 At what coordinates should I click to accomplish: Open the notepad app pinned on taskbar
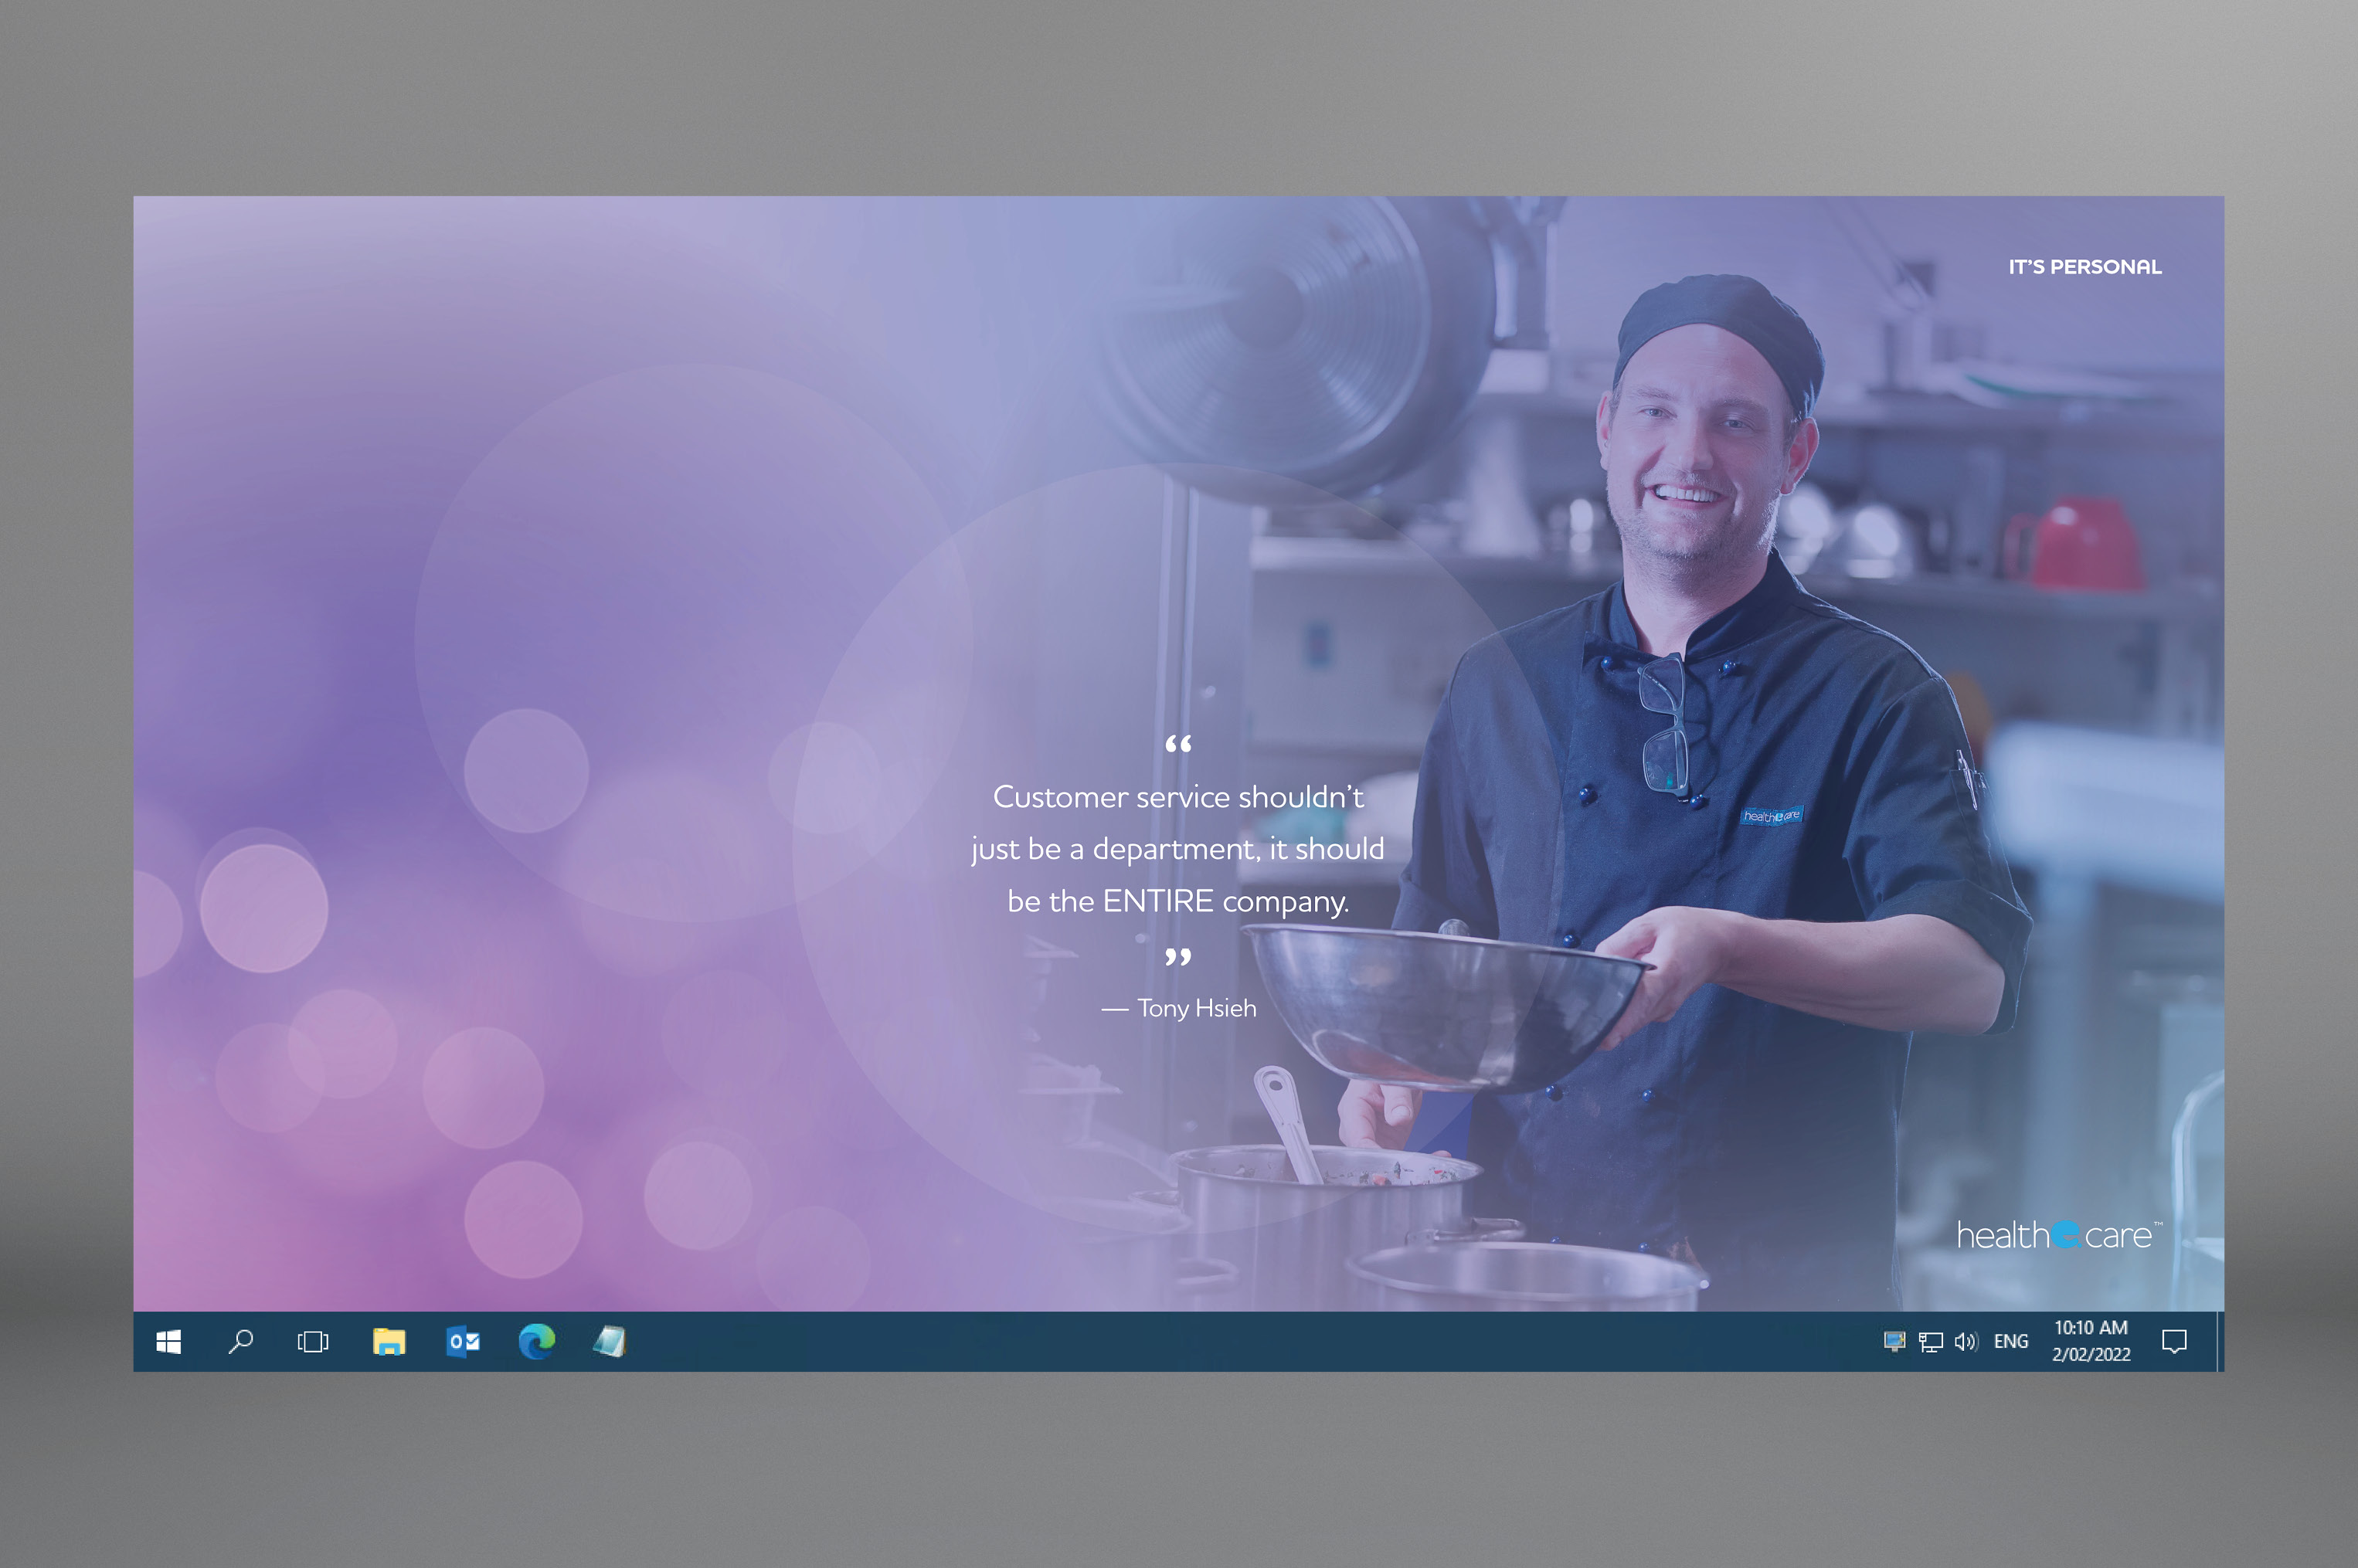[610, 1342]
